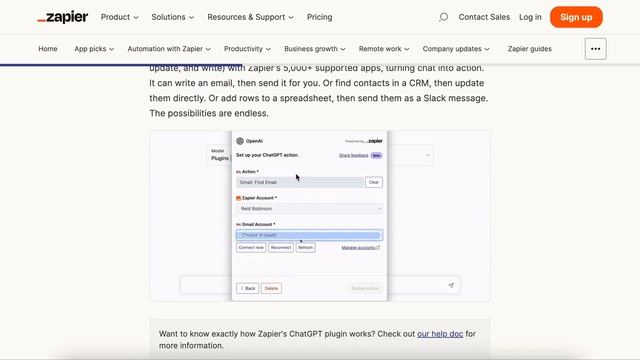Click the Clear button next to Action
640x360 pixels.
374,182
